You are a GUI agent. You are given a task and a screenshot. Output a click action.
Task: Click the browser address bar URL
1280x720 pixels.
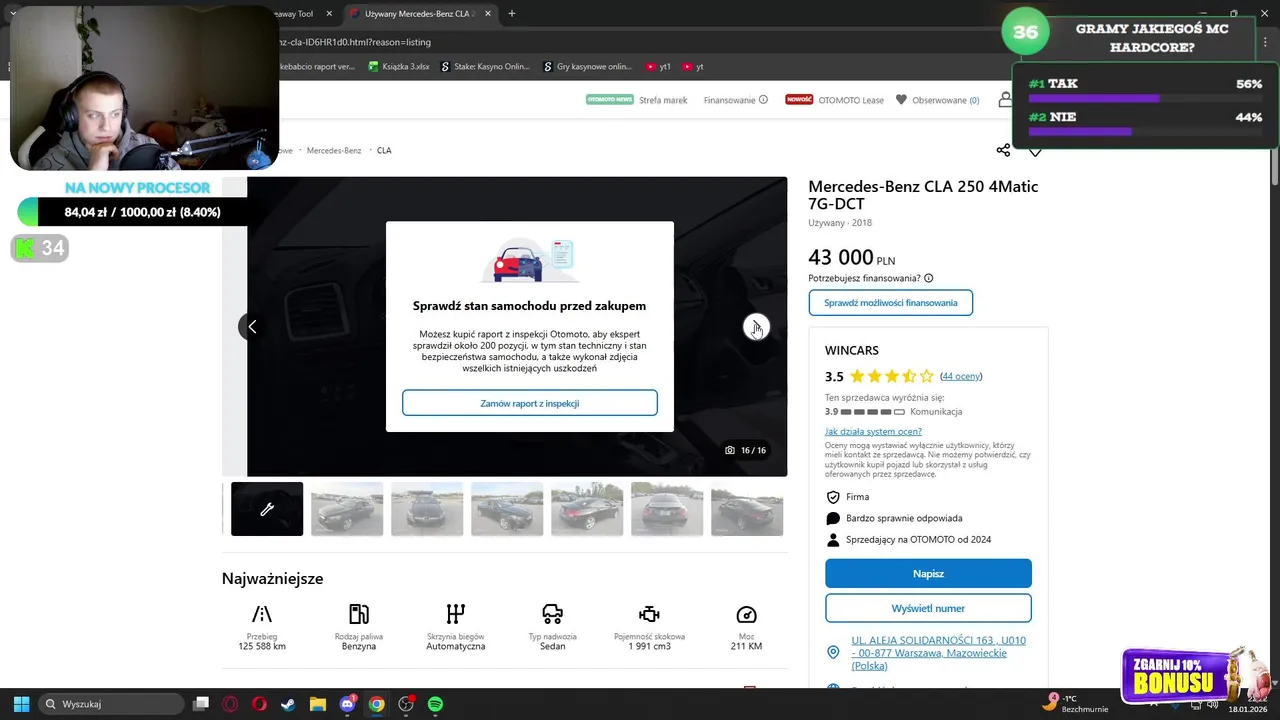[355, 42]
